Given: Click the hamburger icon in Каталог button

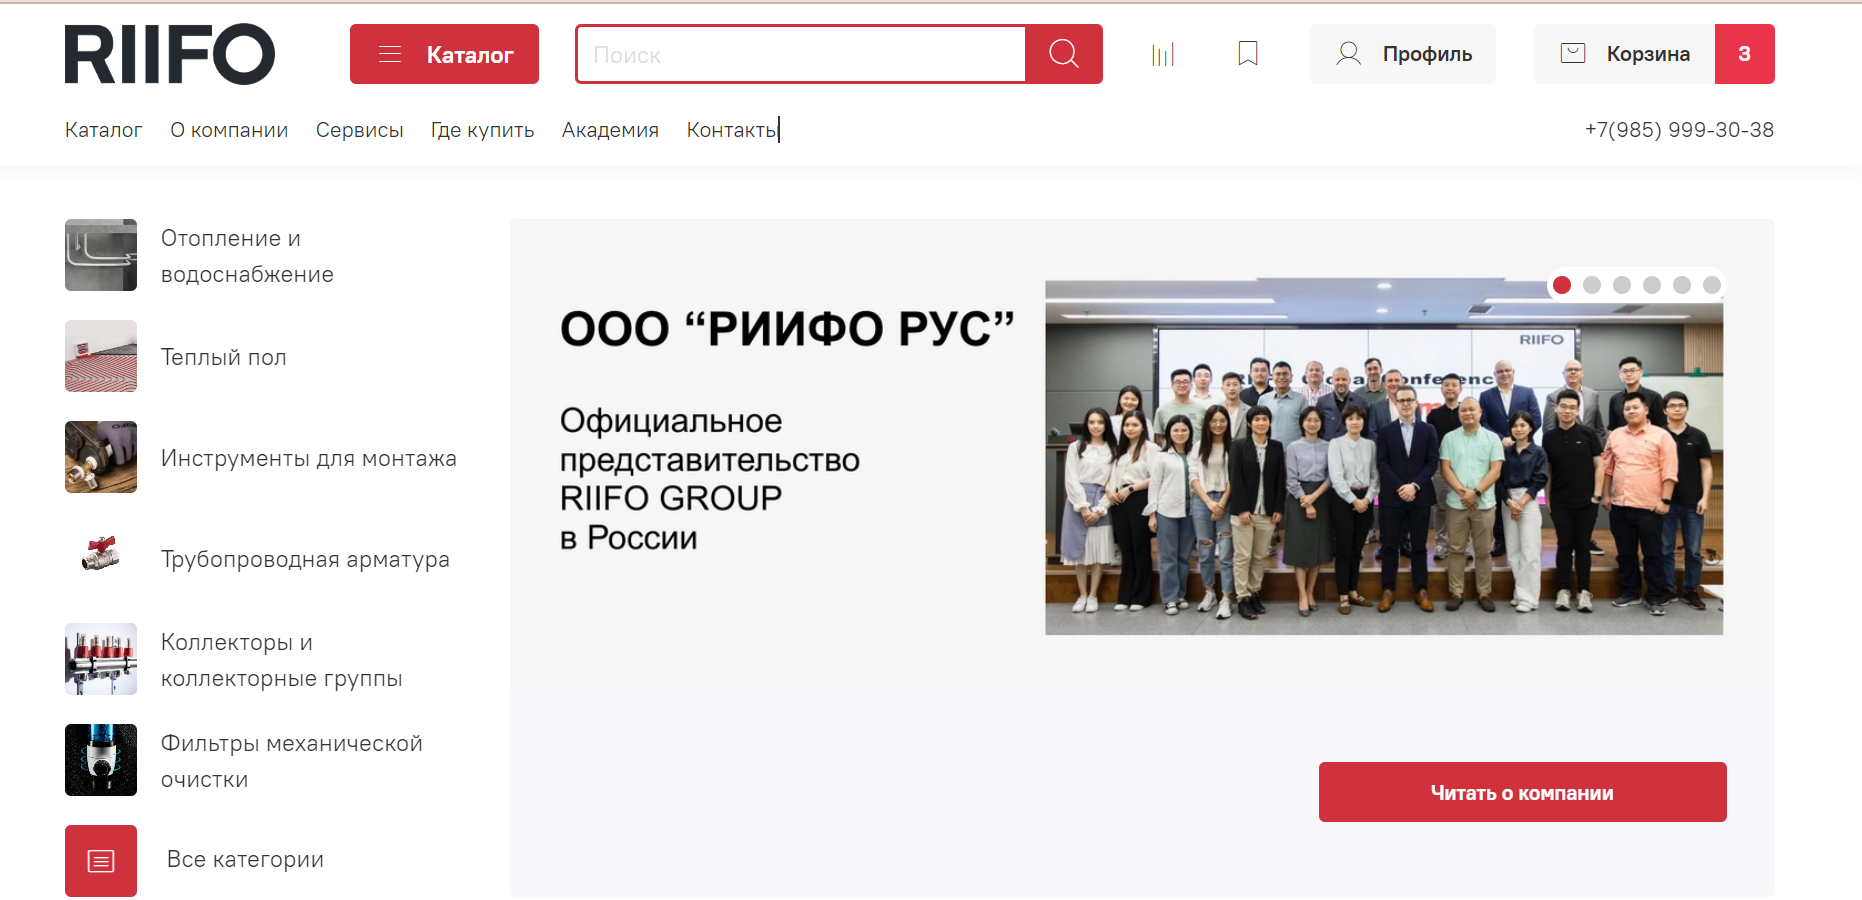Looking at the screenshot, I should click(x=390, y=54).
